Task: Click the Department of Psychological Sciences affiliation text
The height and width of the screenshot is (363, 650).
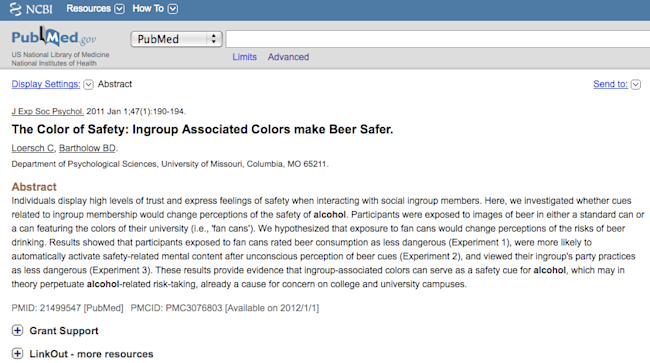Action: 170,164
